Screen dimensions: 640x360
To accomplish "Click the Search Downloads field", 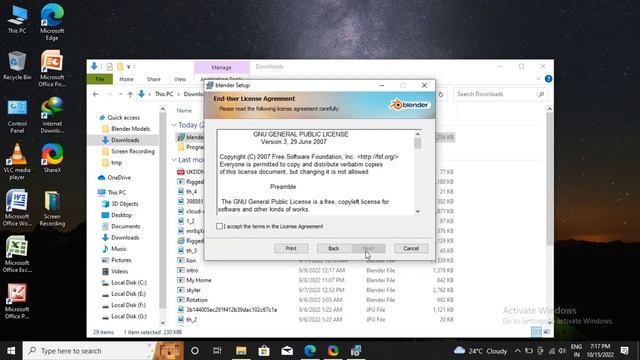I will pyautogui.click(x=500, y=94).
